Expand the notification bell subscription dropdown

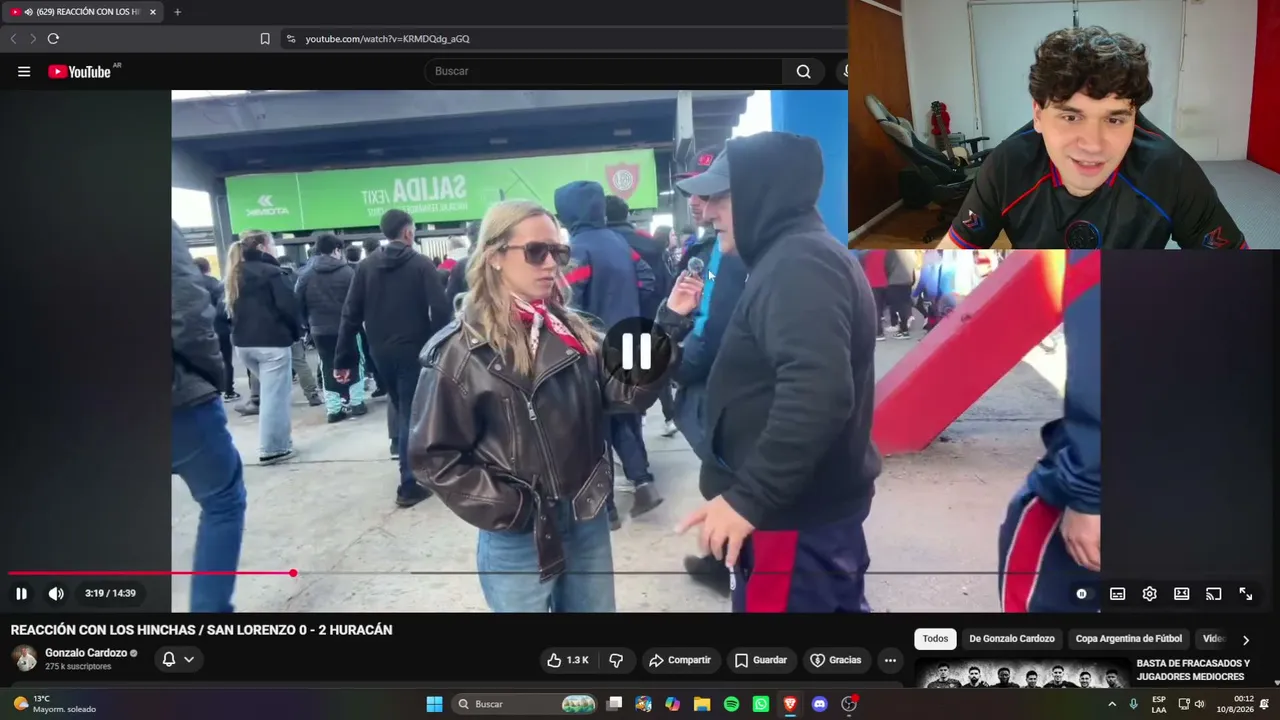(178, 659)
